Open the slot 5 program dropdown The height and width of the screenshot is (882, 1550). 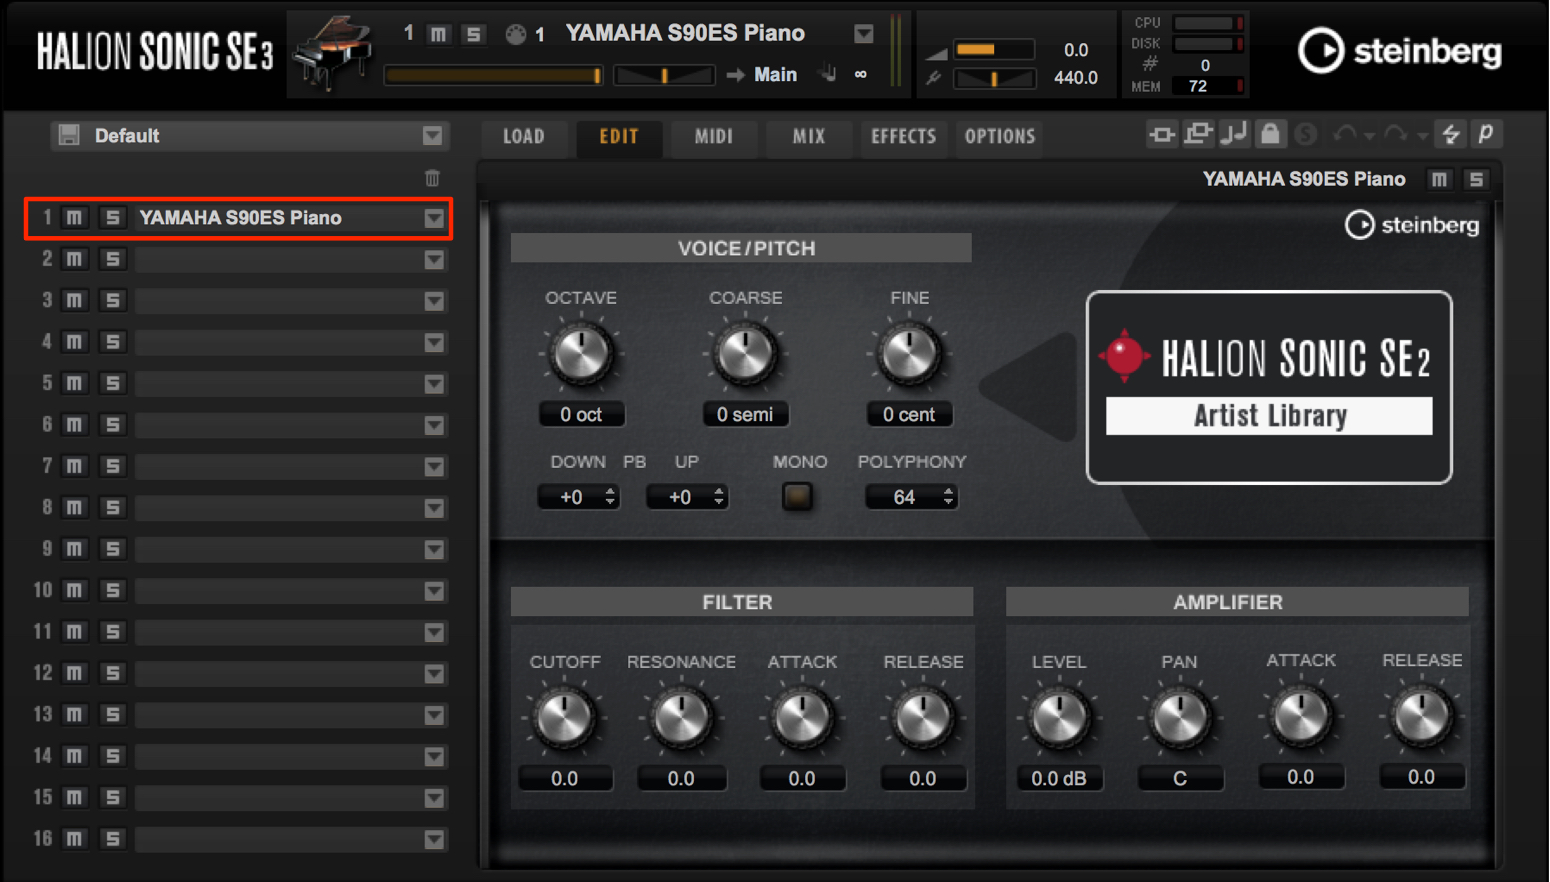(x=434, y=384)
